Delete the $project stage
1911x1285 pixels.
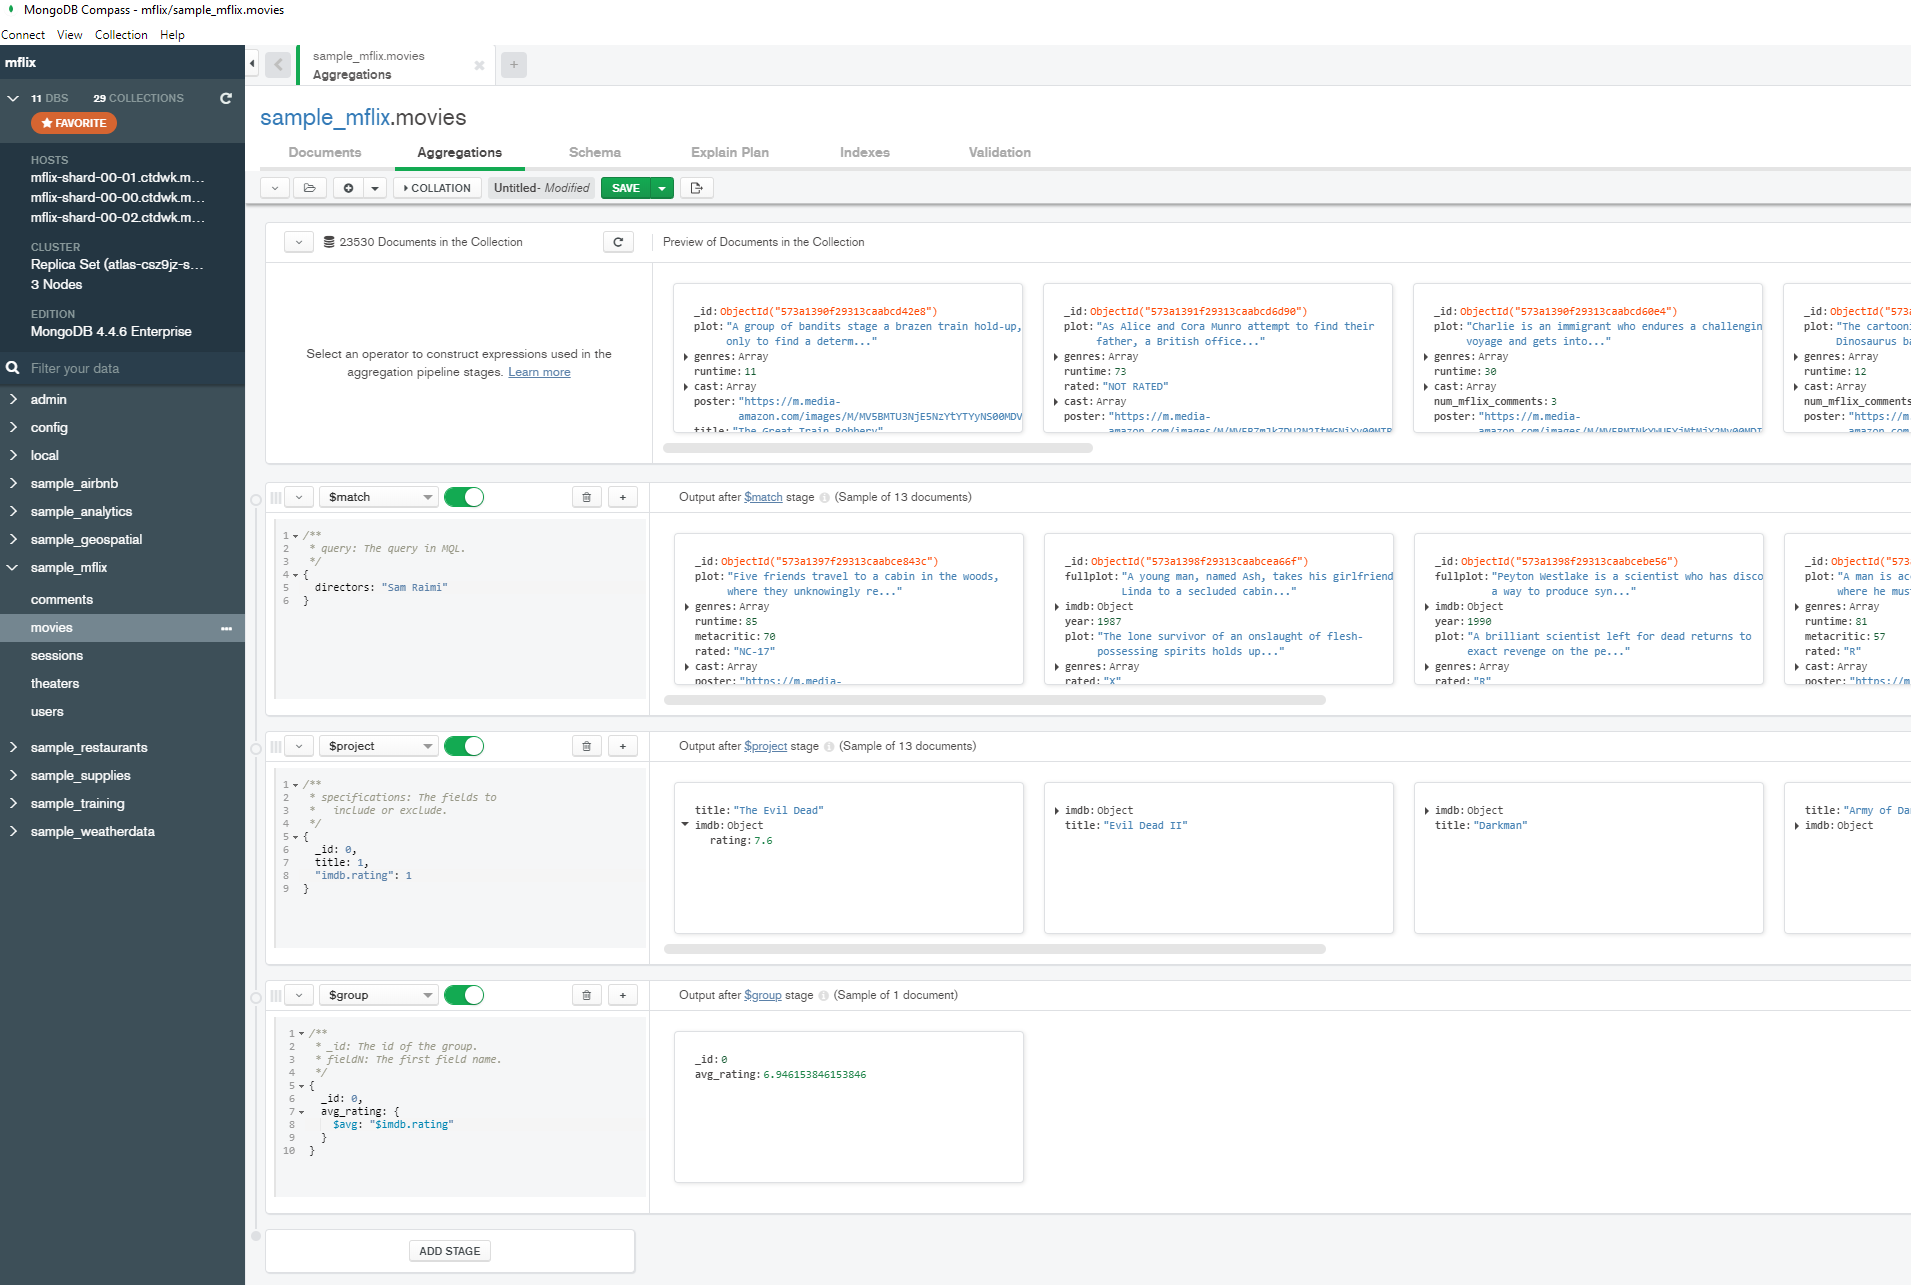(587, 746)
